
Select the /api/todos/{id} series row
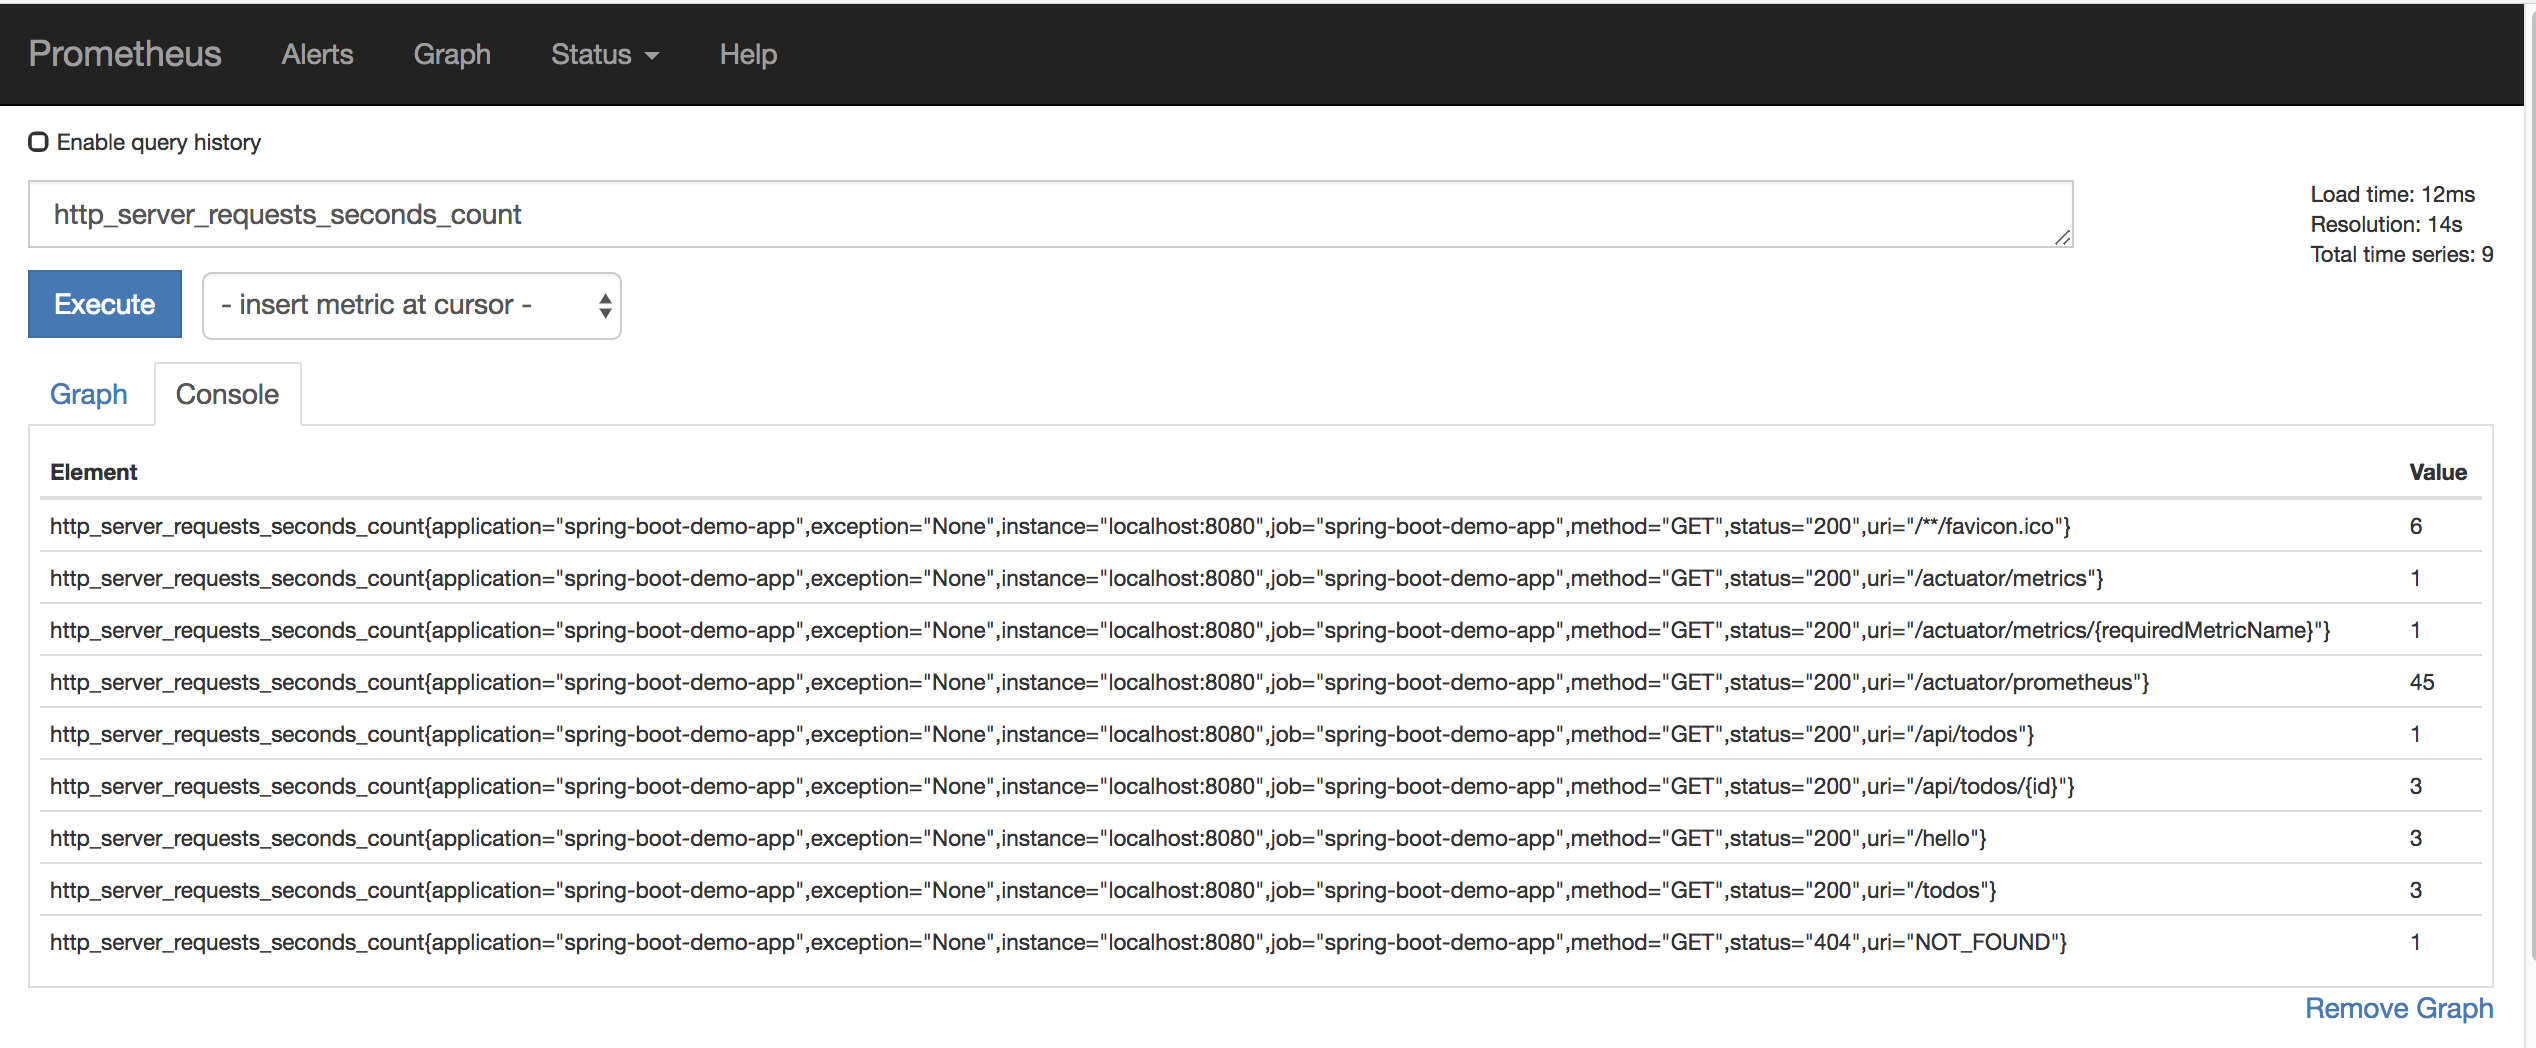coord(1261,786)
